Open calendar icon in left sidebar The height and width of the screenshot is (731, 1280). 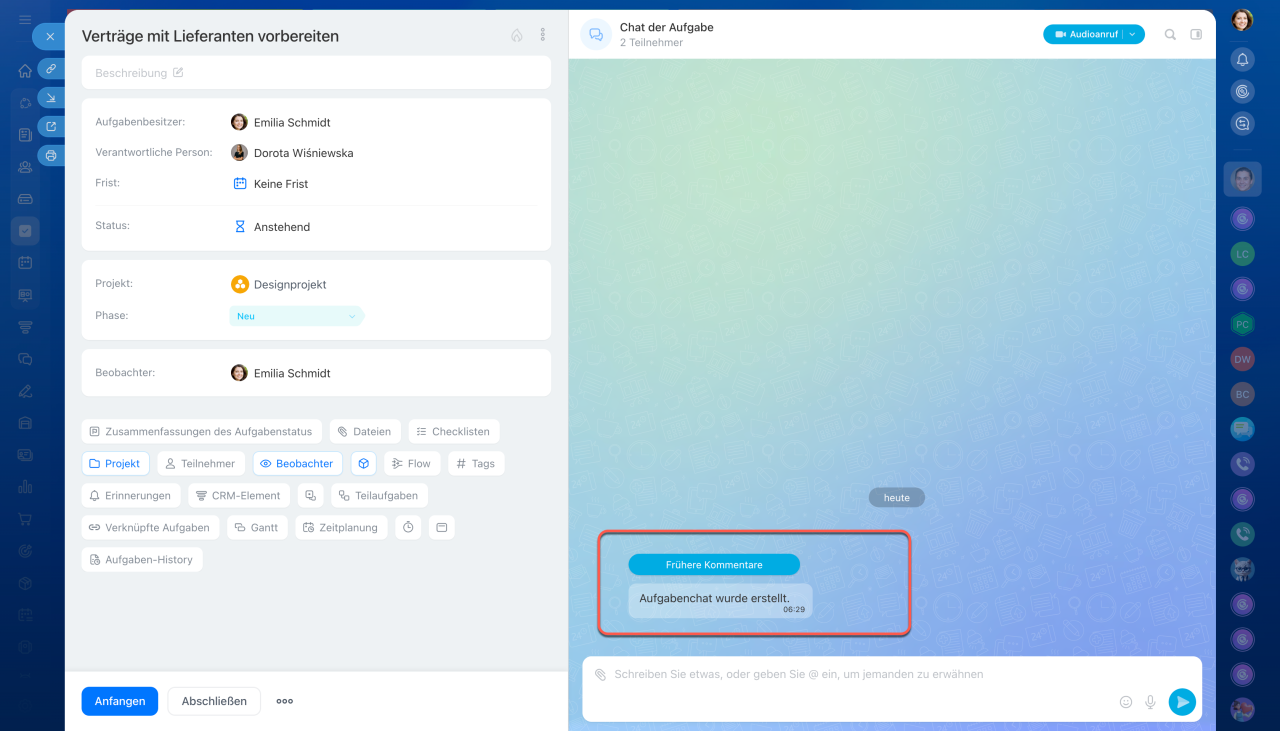pyautogui.click(x=25, y=263)
